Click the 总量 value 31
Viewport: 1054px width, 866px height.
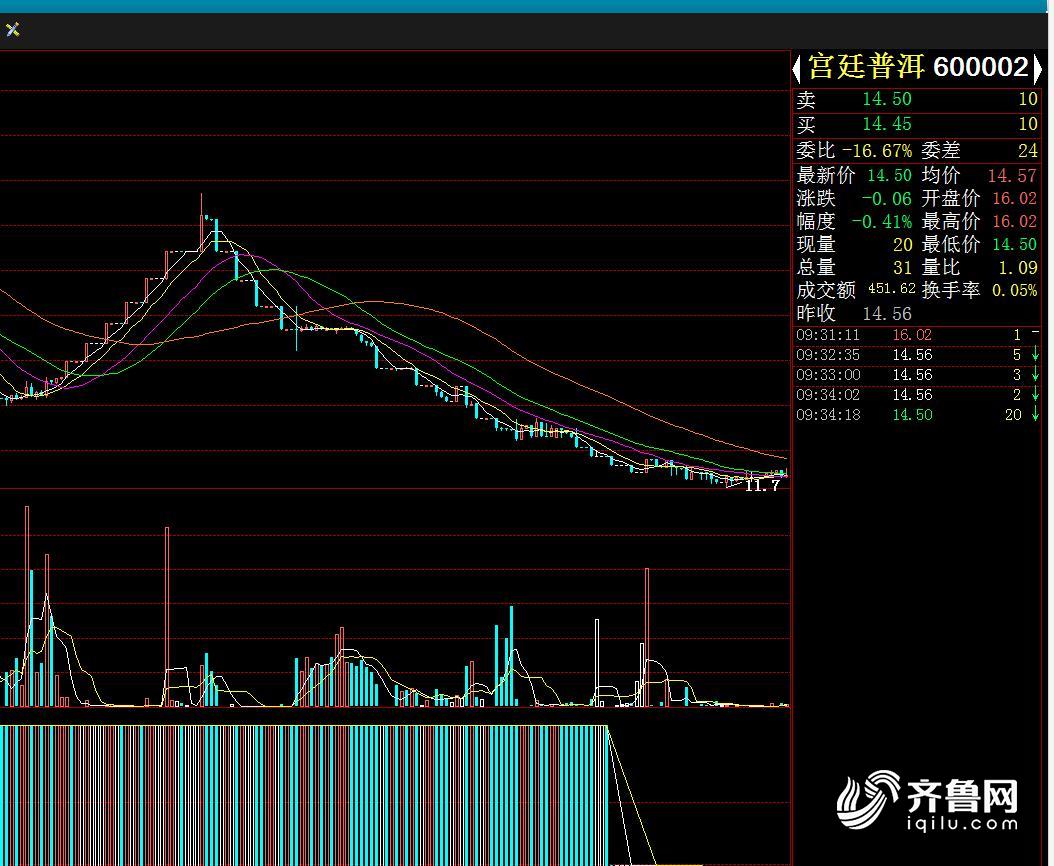tap(902, 268)
